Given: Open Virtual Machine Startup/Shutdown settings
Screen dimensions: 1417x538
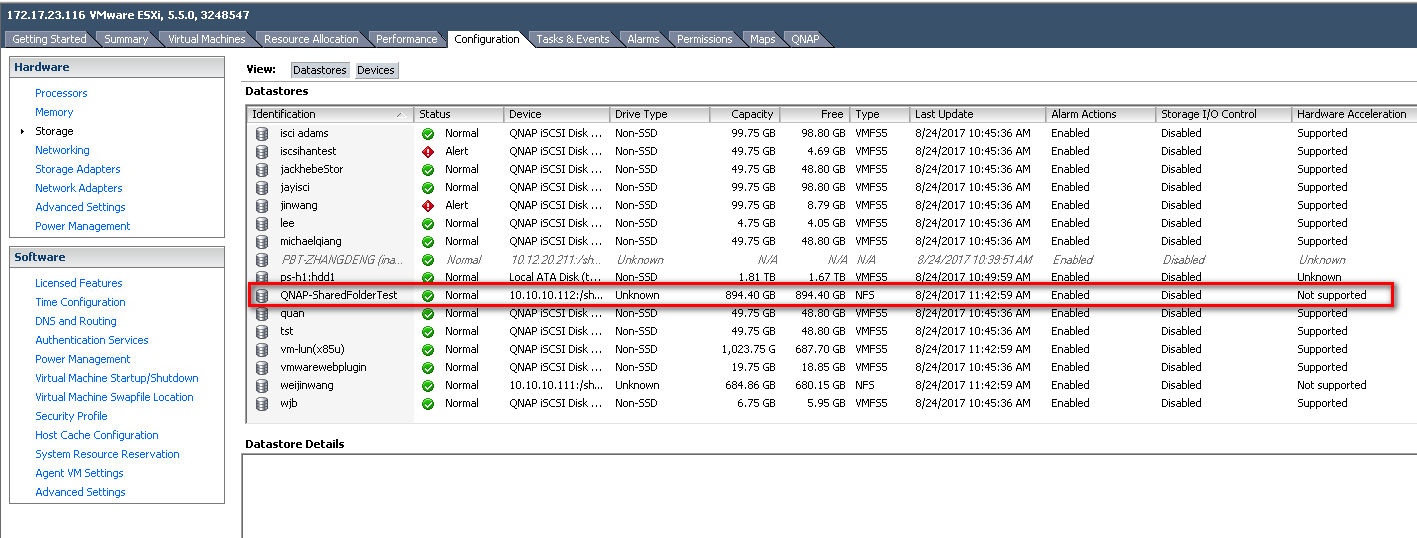Looking at the screenshot, I should tap(117, 378).
